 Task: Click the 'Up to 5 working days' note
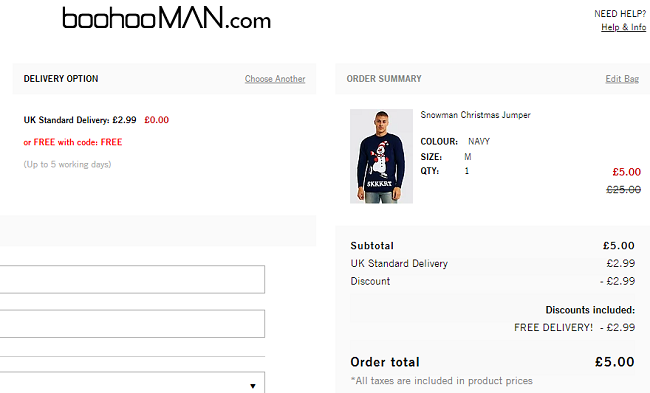click(x=68, y=165)
